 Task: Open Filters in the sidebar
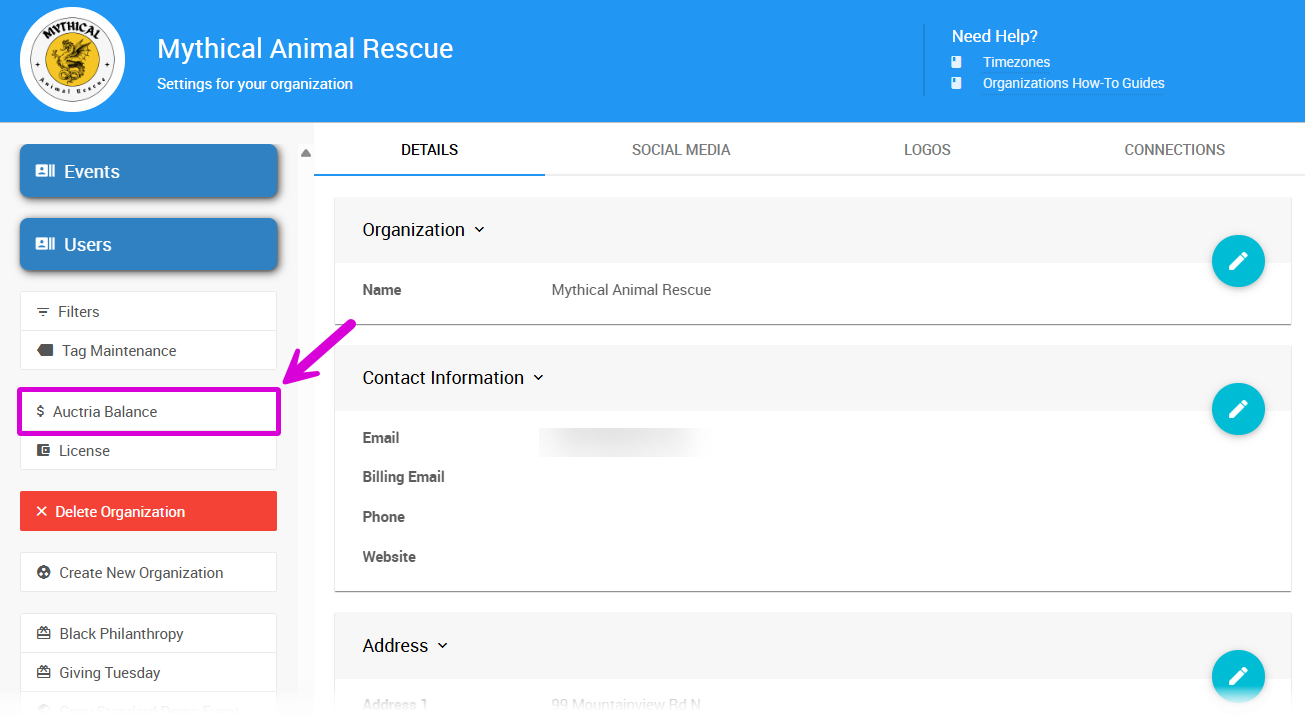[x=148, y=312]
